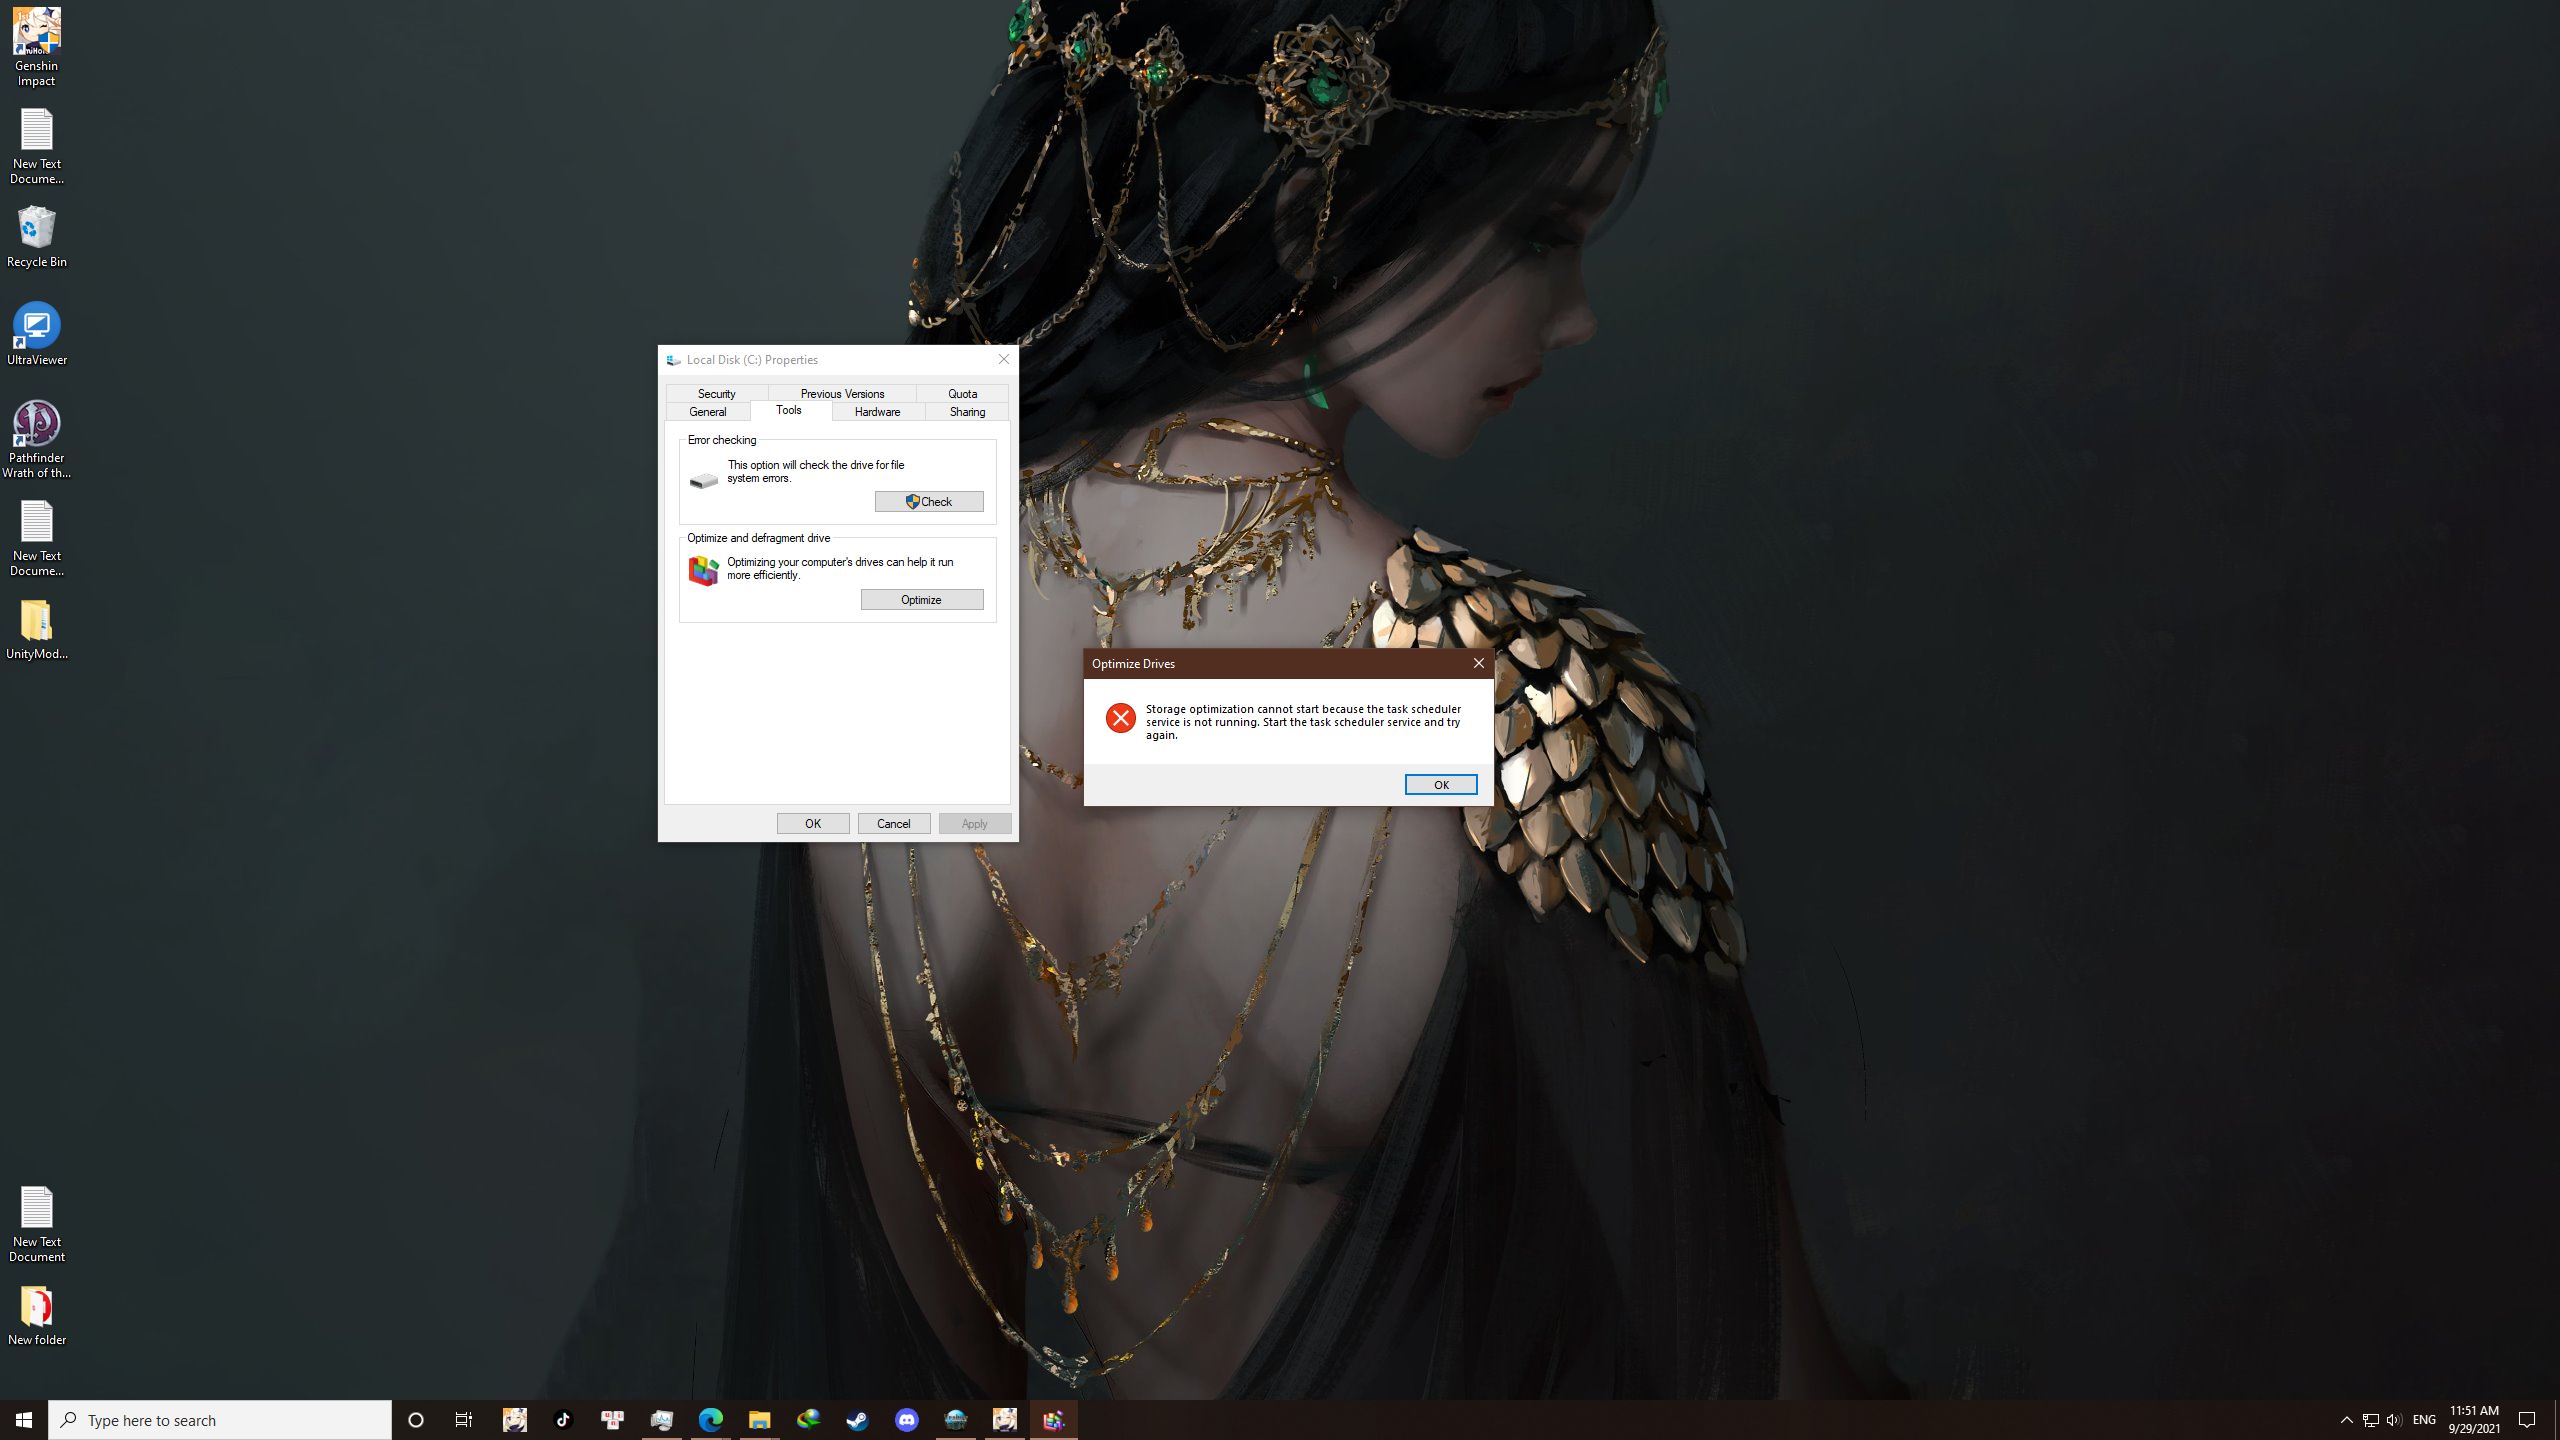Expand the Security tab options
The width and height of the screenshot is (2560, 1440).
coord(716,392)
